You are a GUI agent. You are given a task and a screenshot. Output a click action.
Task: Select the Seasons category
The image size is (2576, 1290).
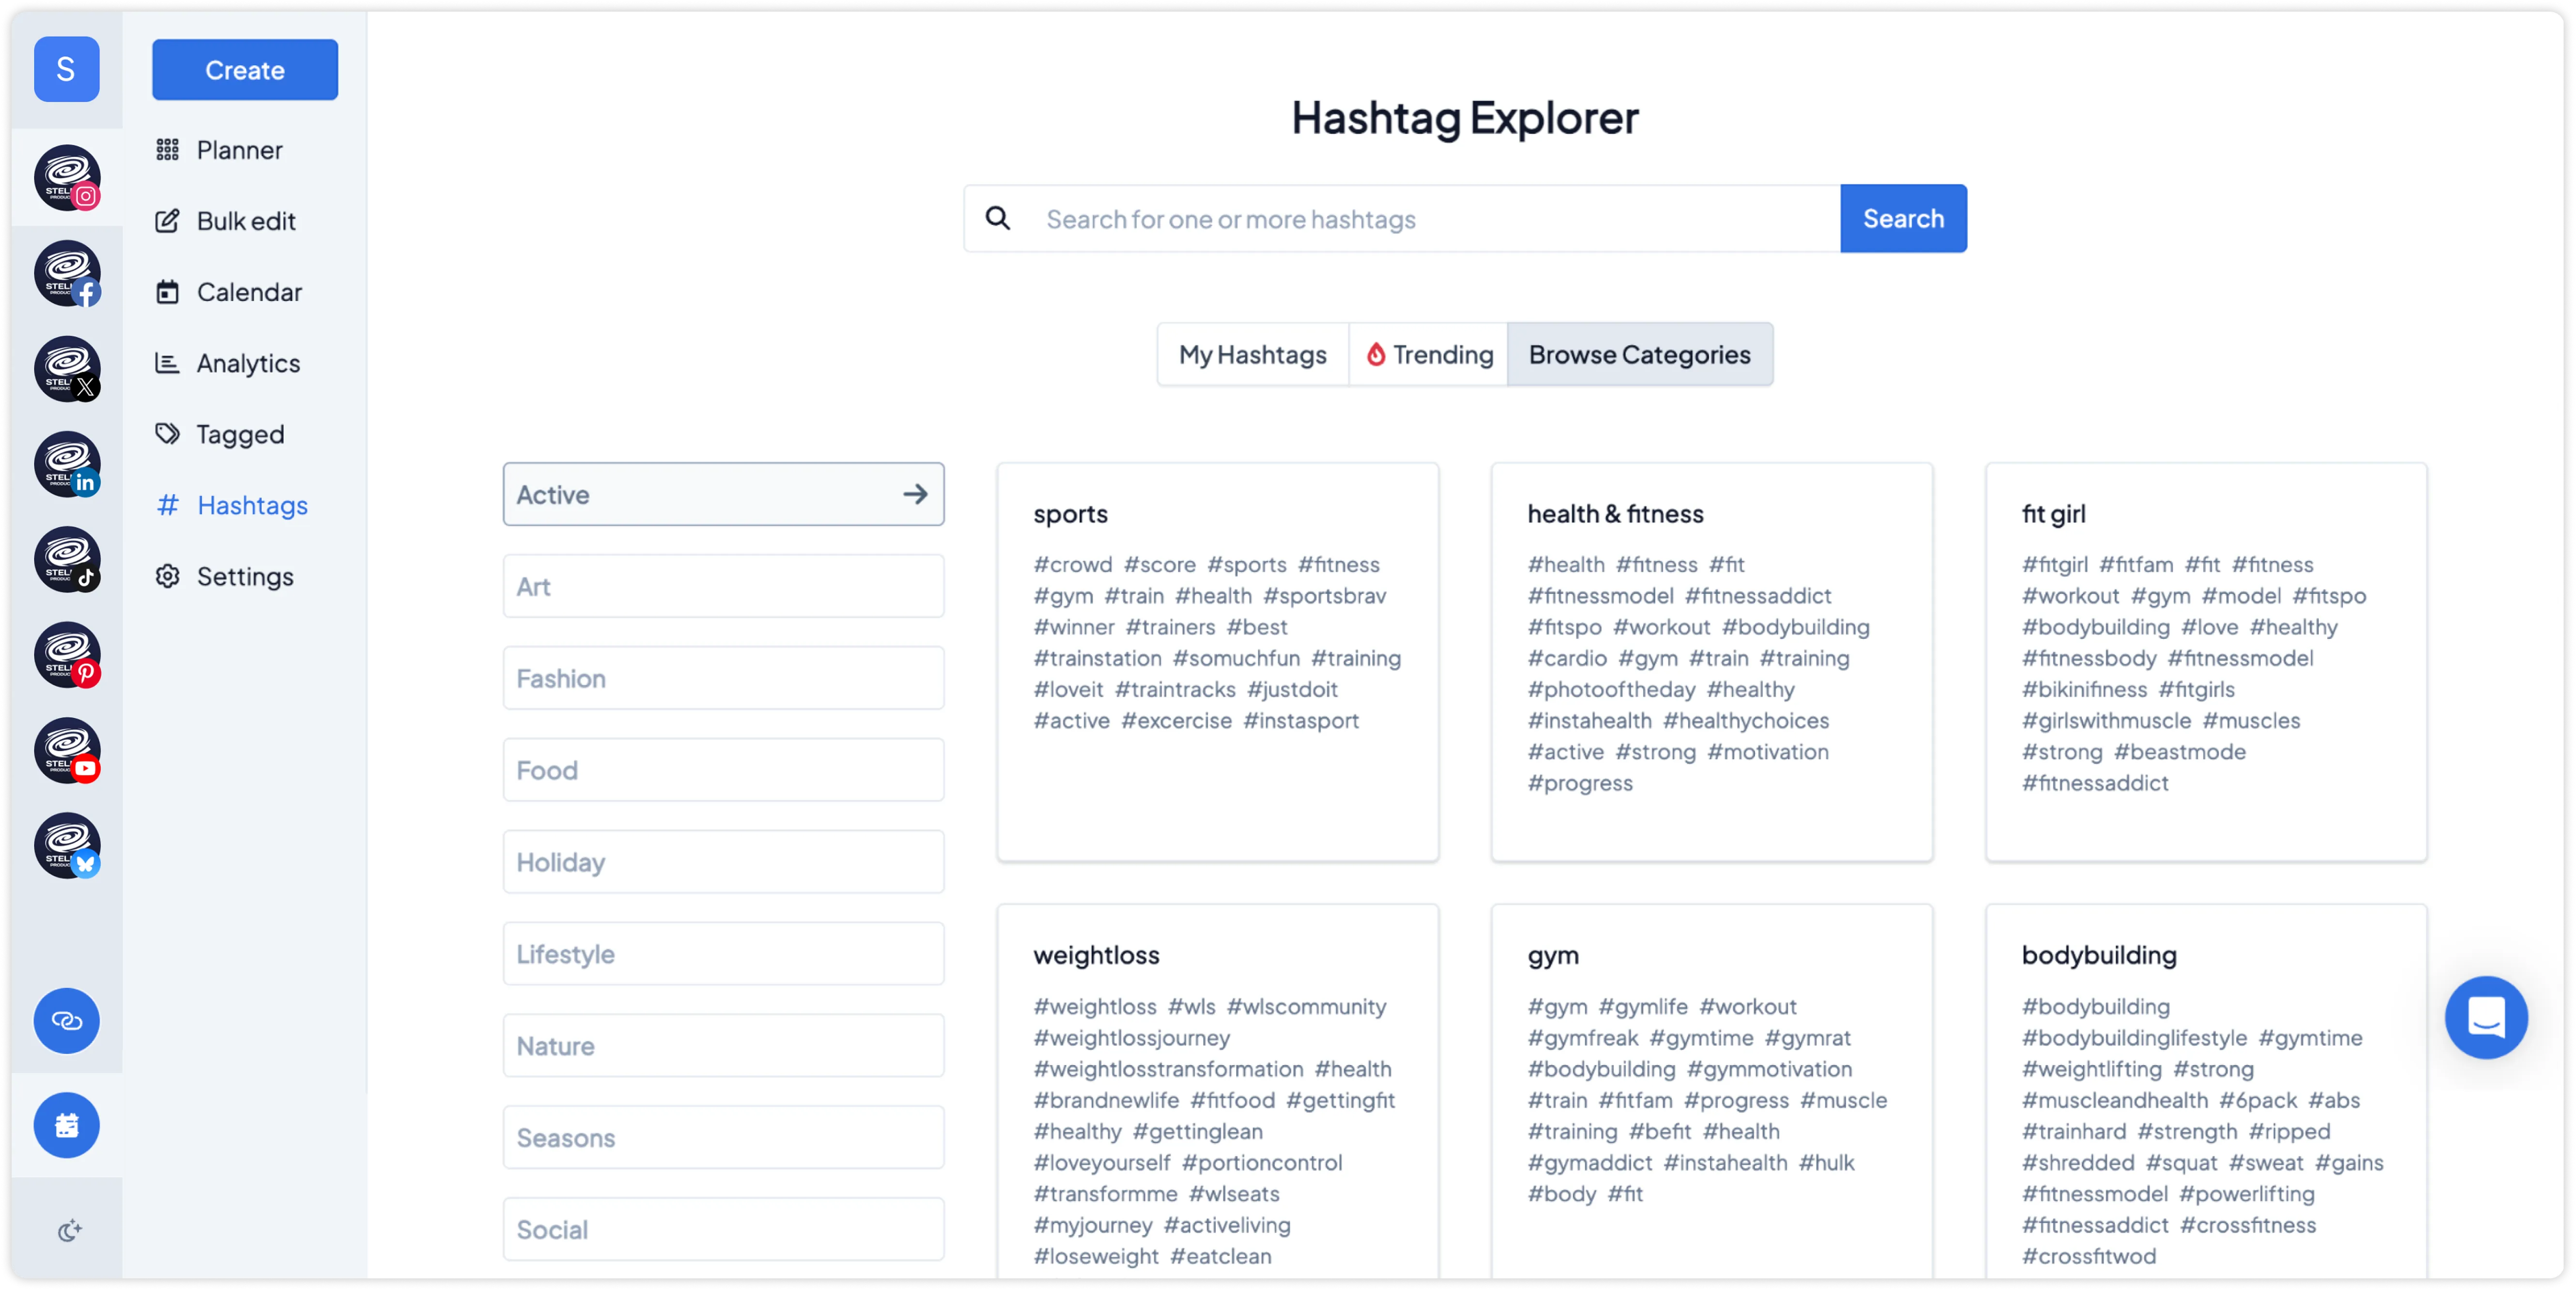723,1138
